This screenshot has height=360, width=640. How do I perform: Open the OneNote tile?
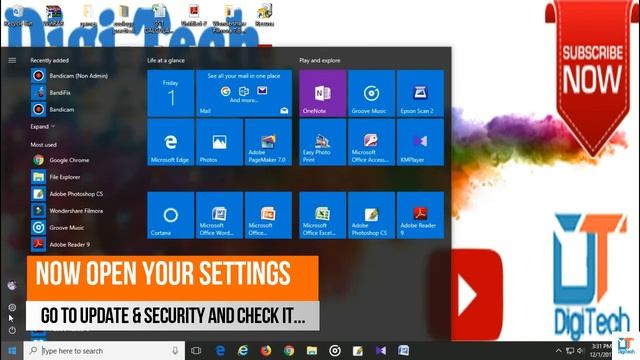coord(322,93)
